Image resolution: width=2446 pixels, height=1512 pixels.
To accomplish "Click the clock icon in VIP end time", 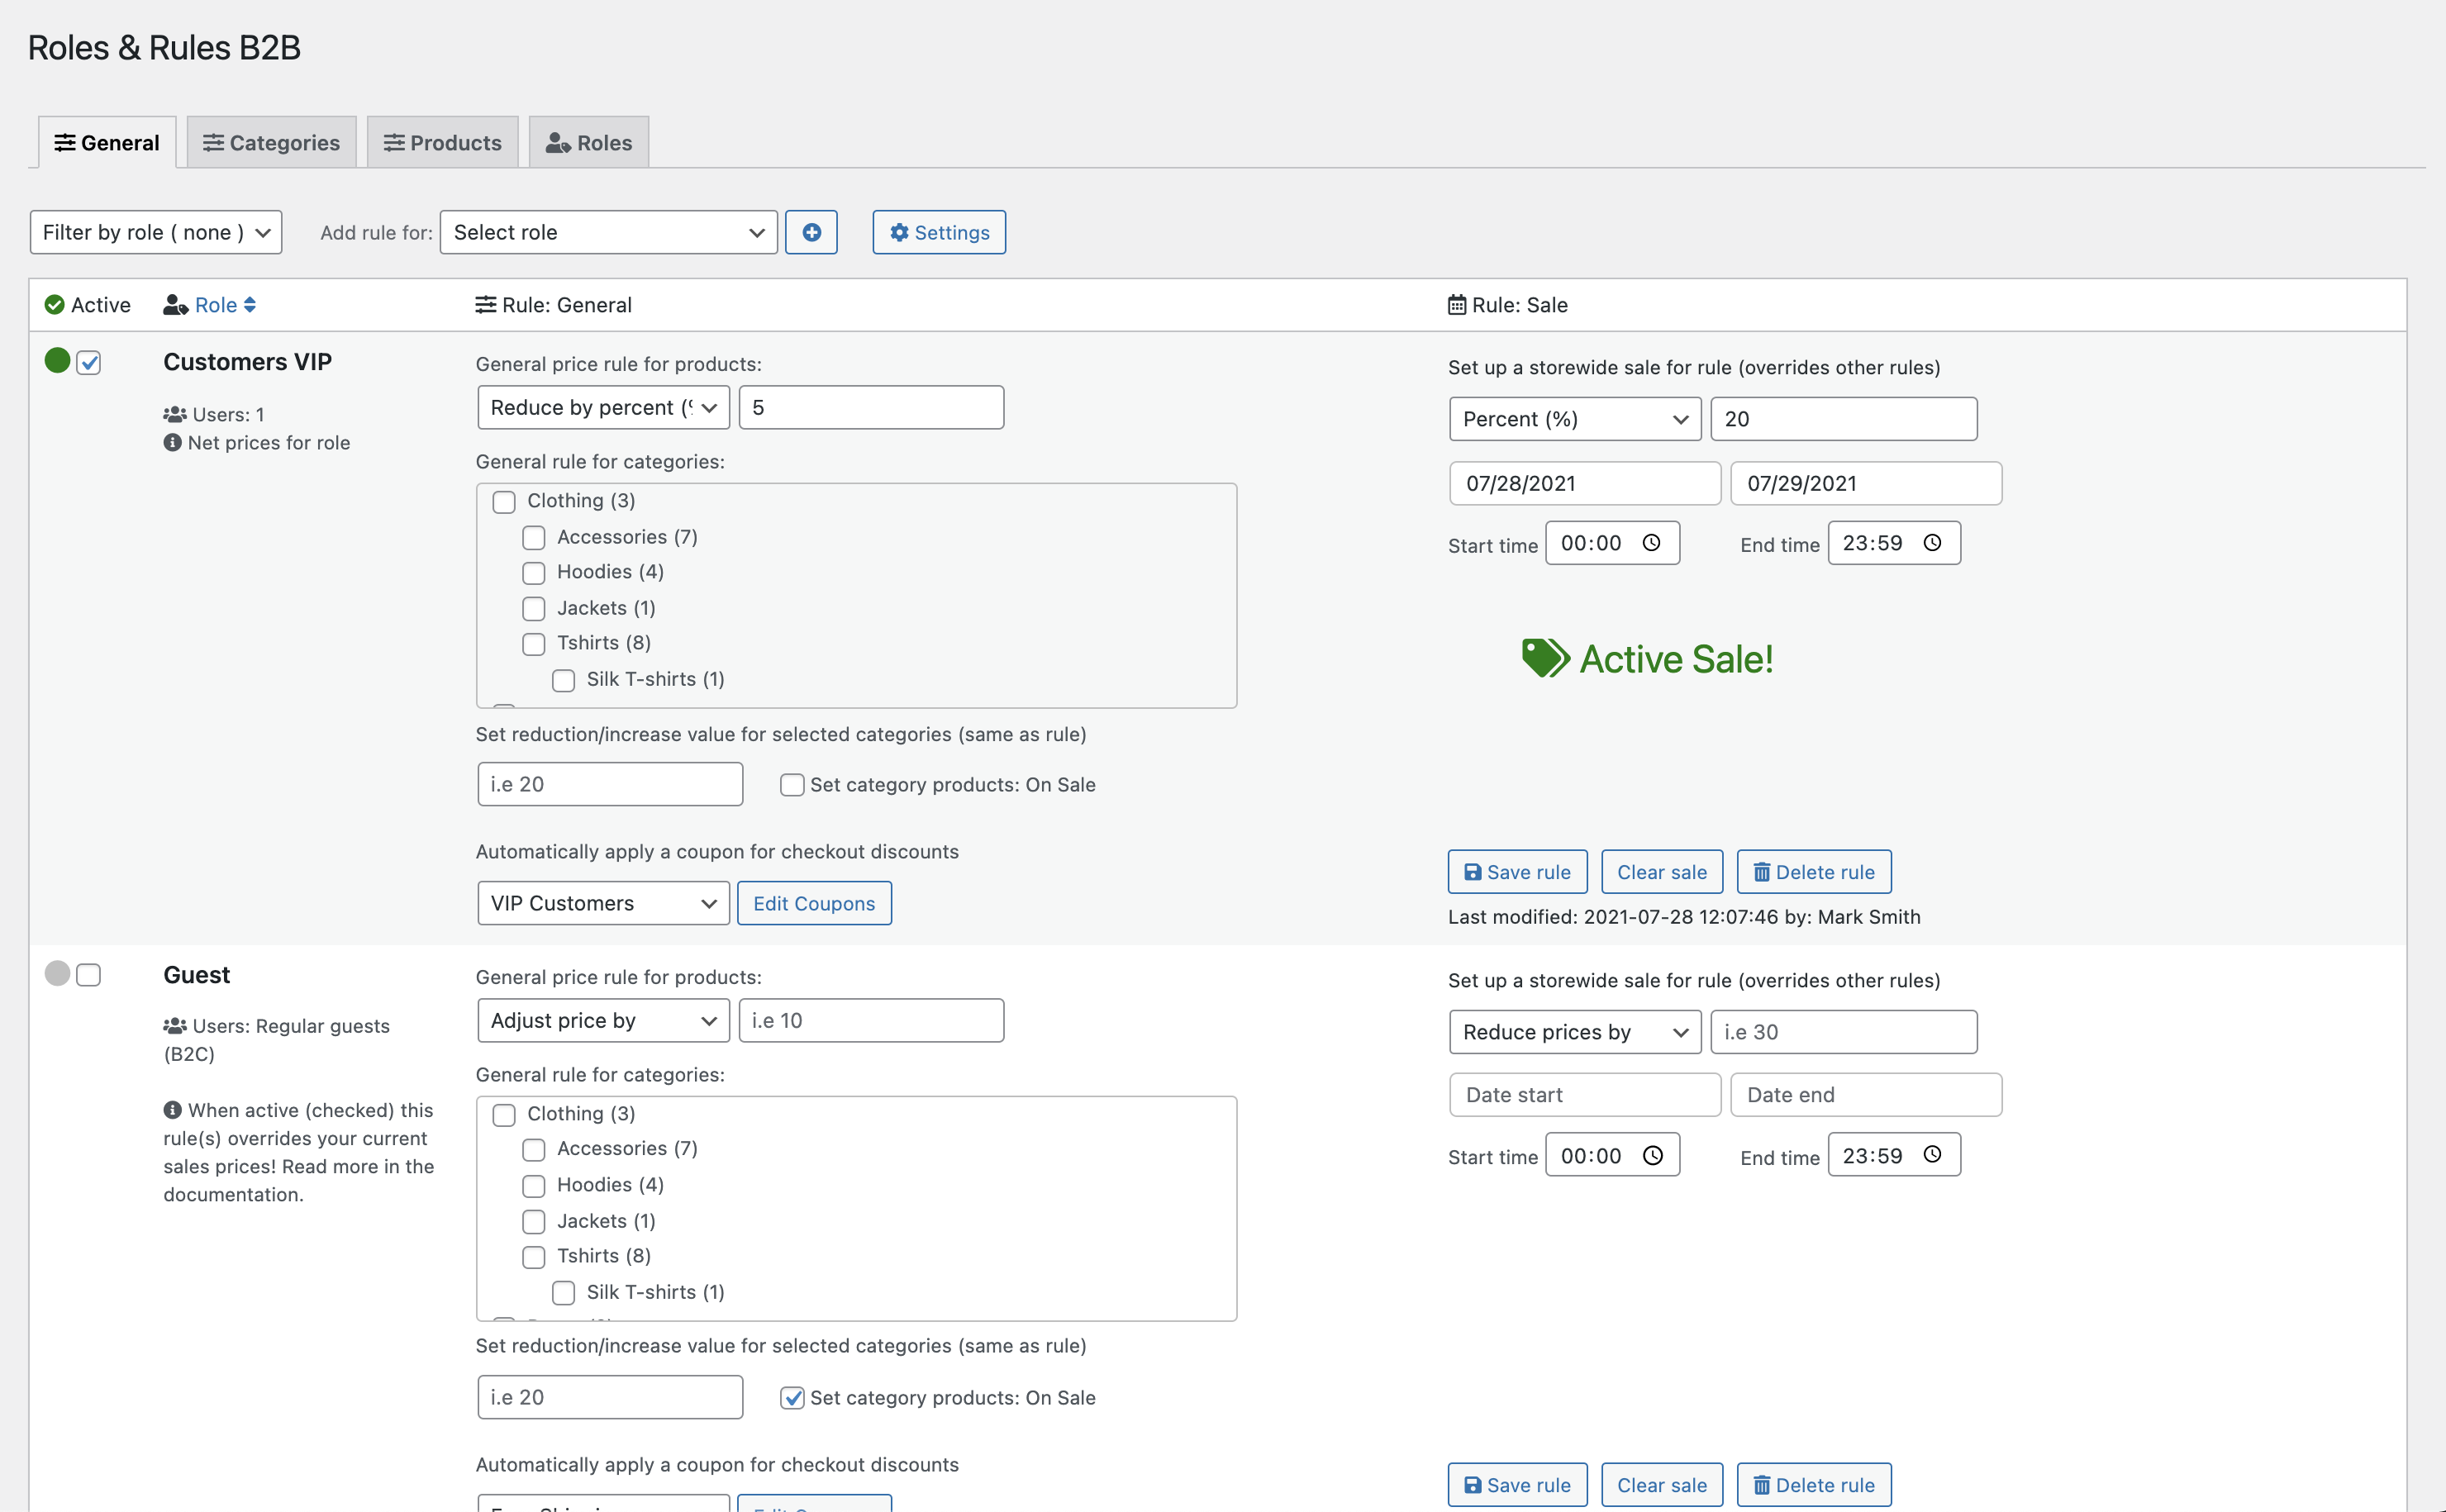I will [1932, 543].
